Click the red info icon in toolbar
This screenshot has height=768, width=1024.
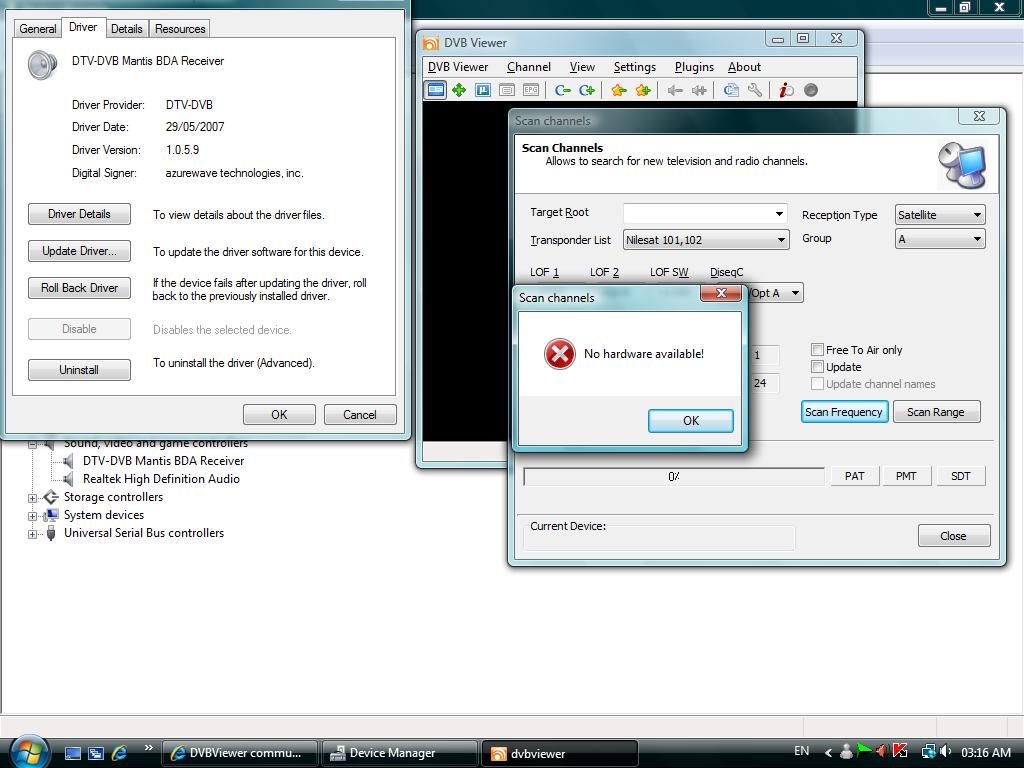click(786, 90)
